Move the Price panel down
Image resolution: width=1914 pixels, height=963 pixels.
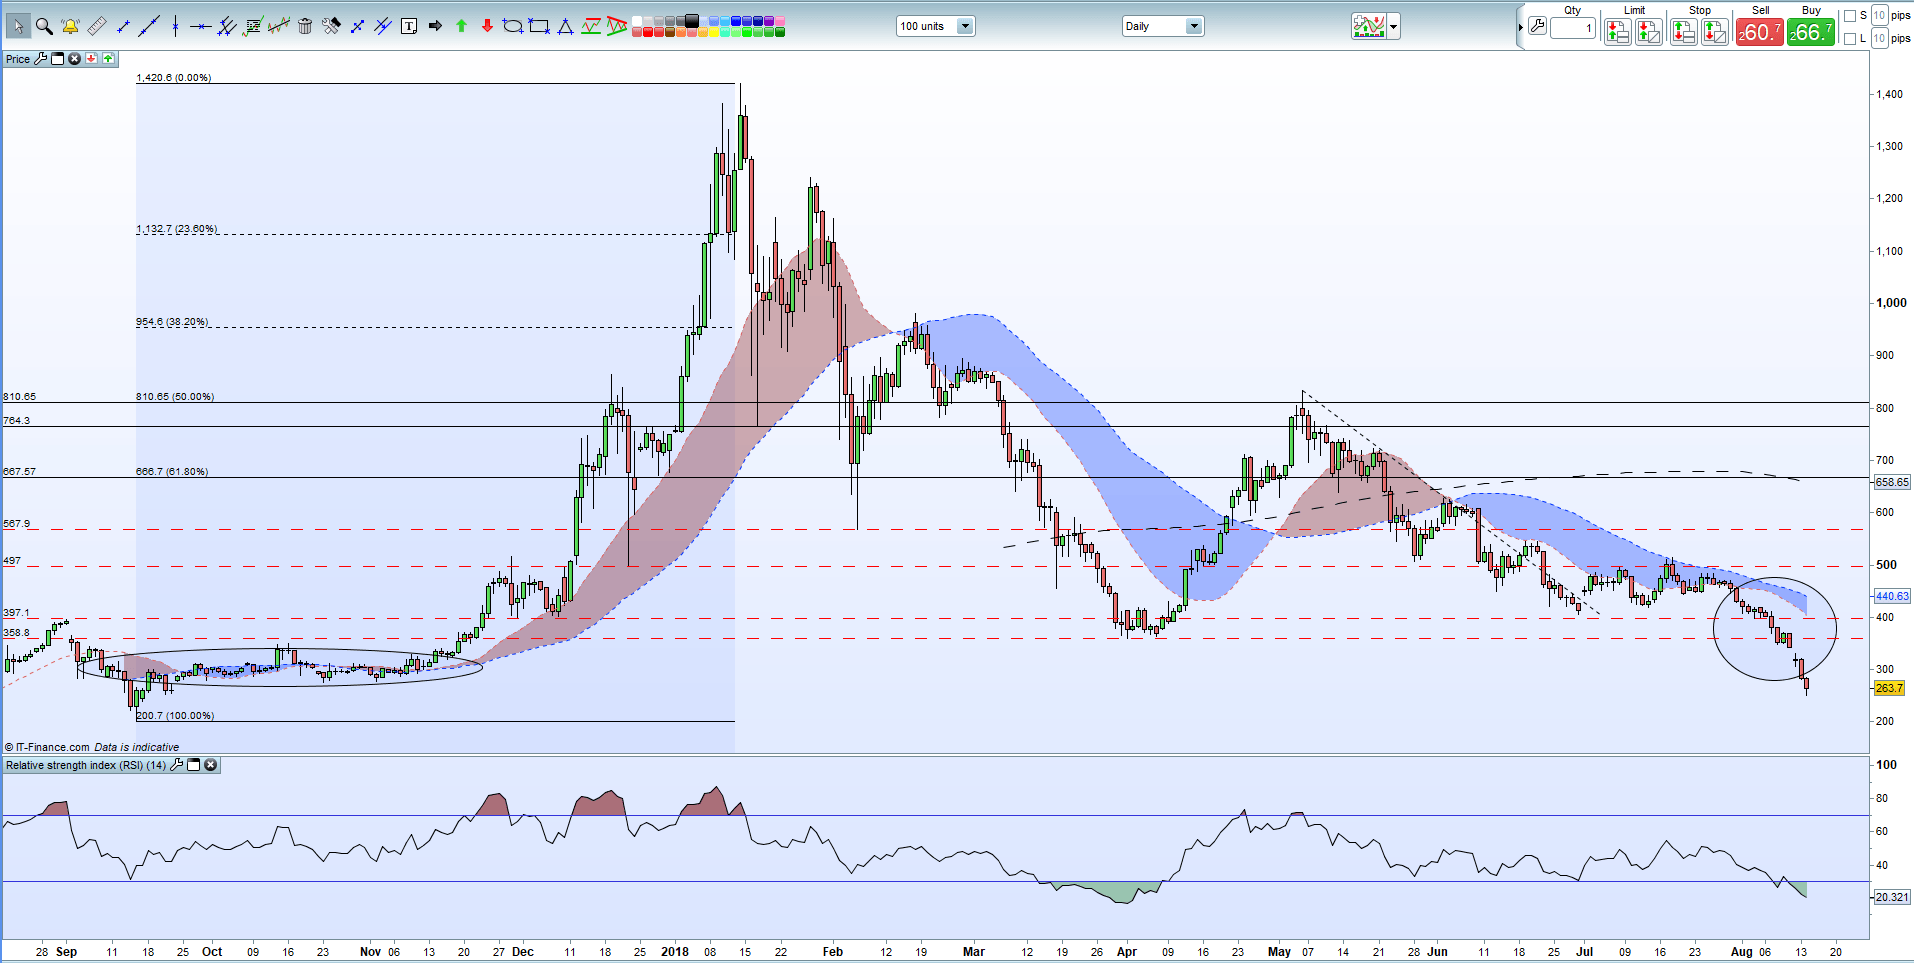[x=91, y=59]
